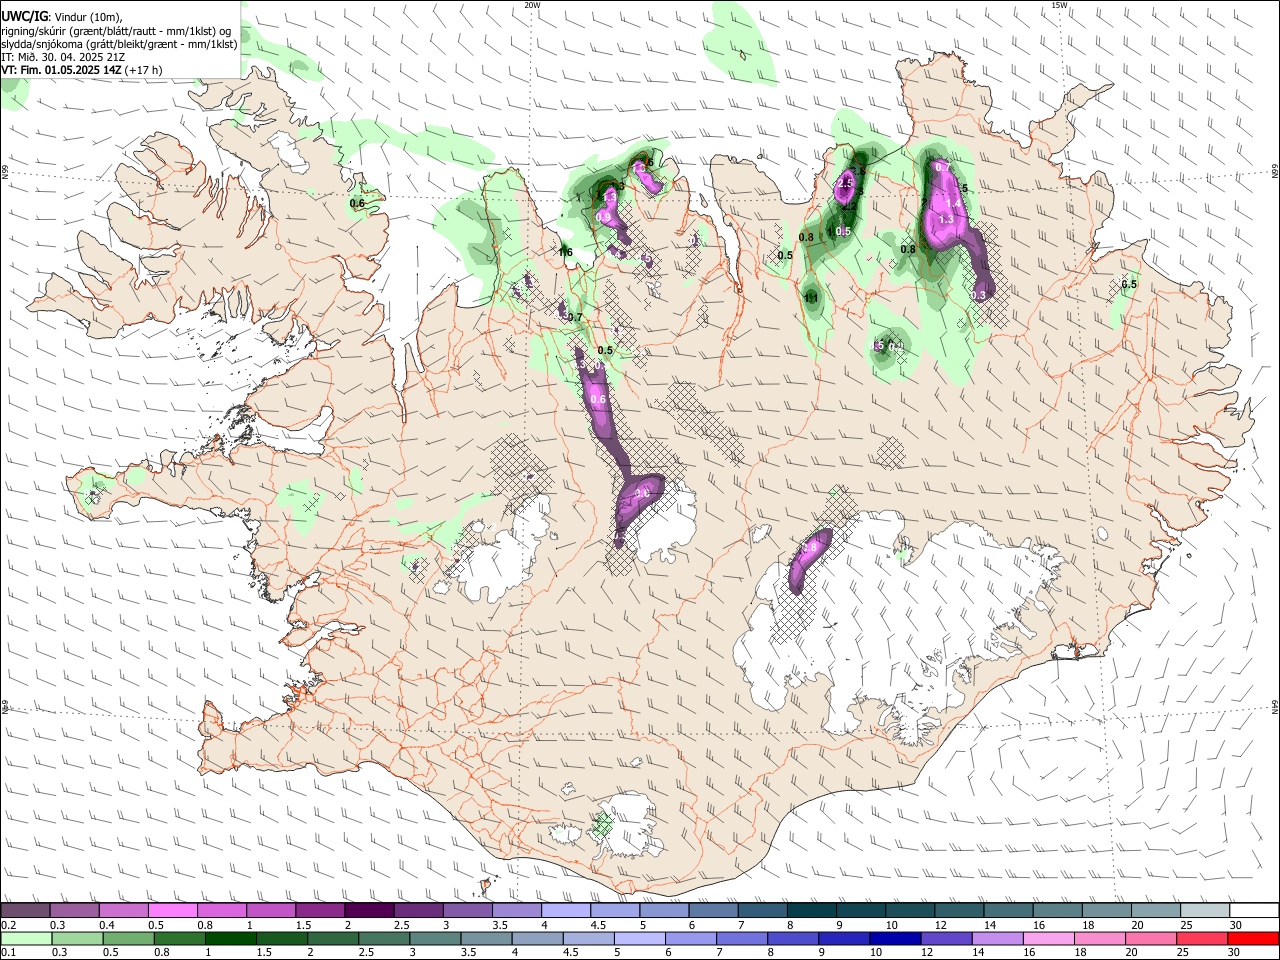Viewport: 1280px width, 960px height.
Task: Click the '20W' longitude label
Action: pos(532,5)
